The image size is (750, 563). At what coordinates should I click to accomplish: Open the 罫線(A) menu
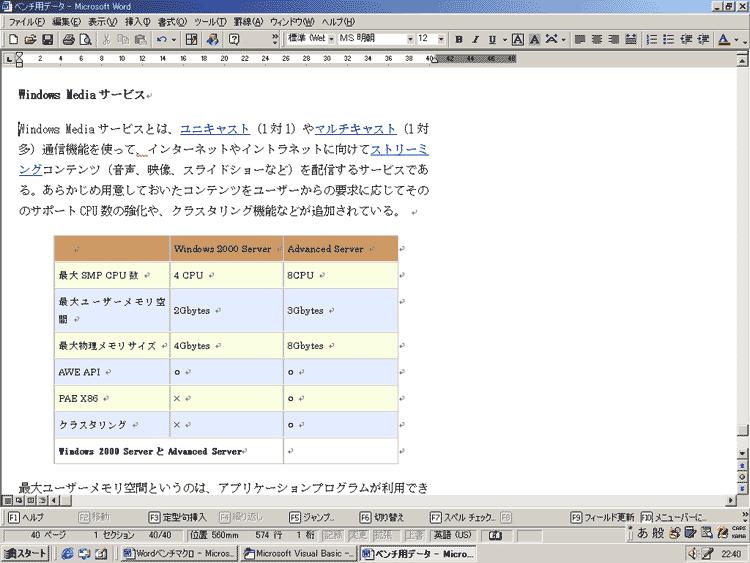click(248, 22)
